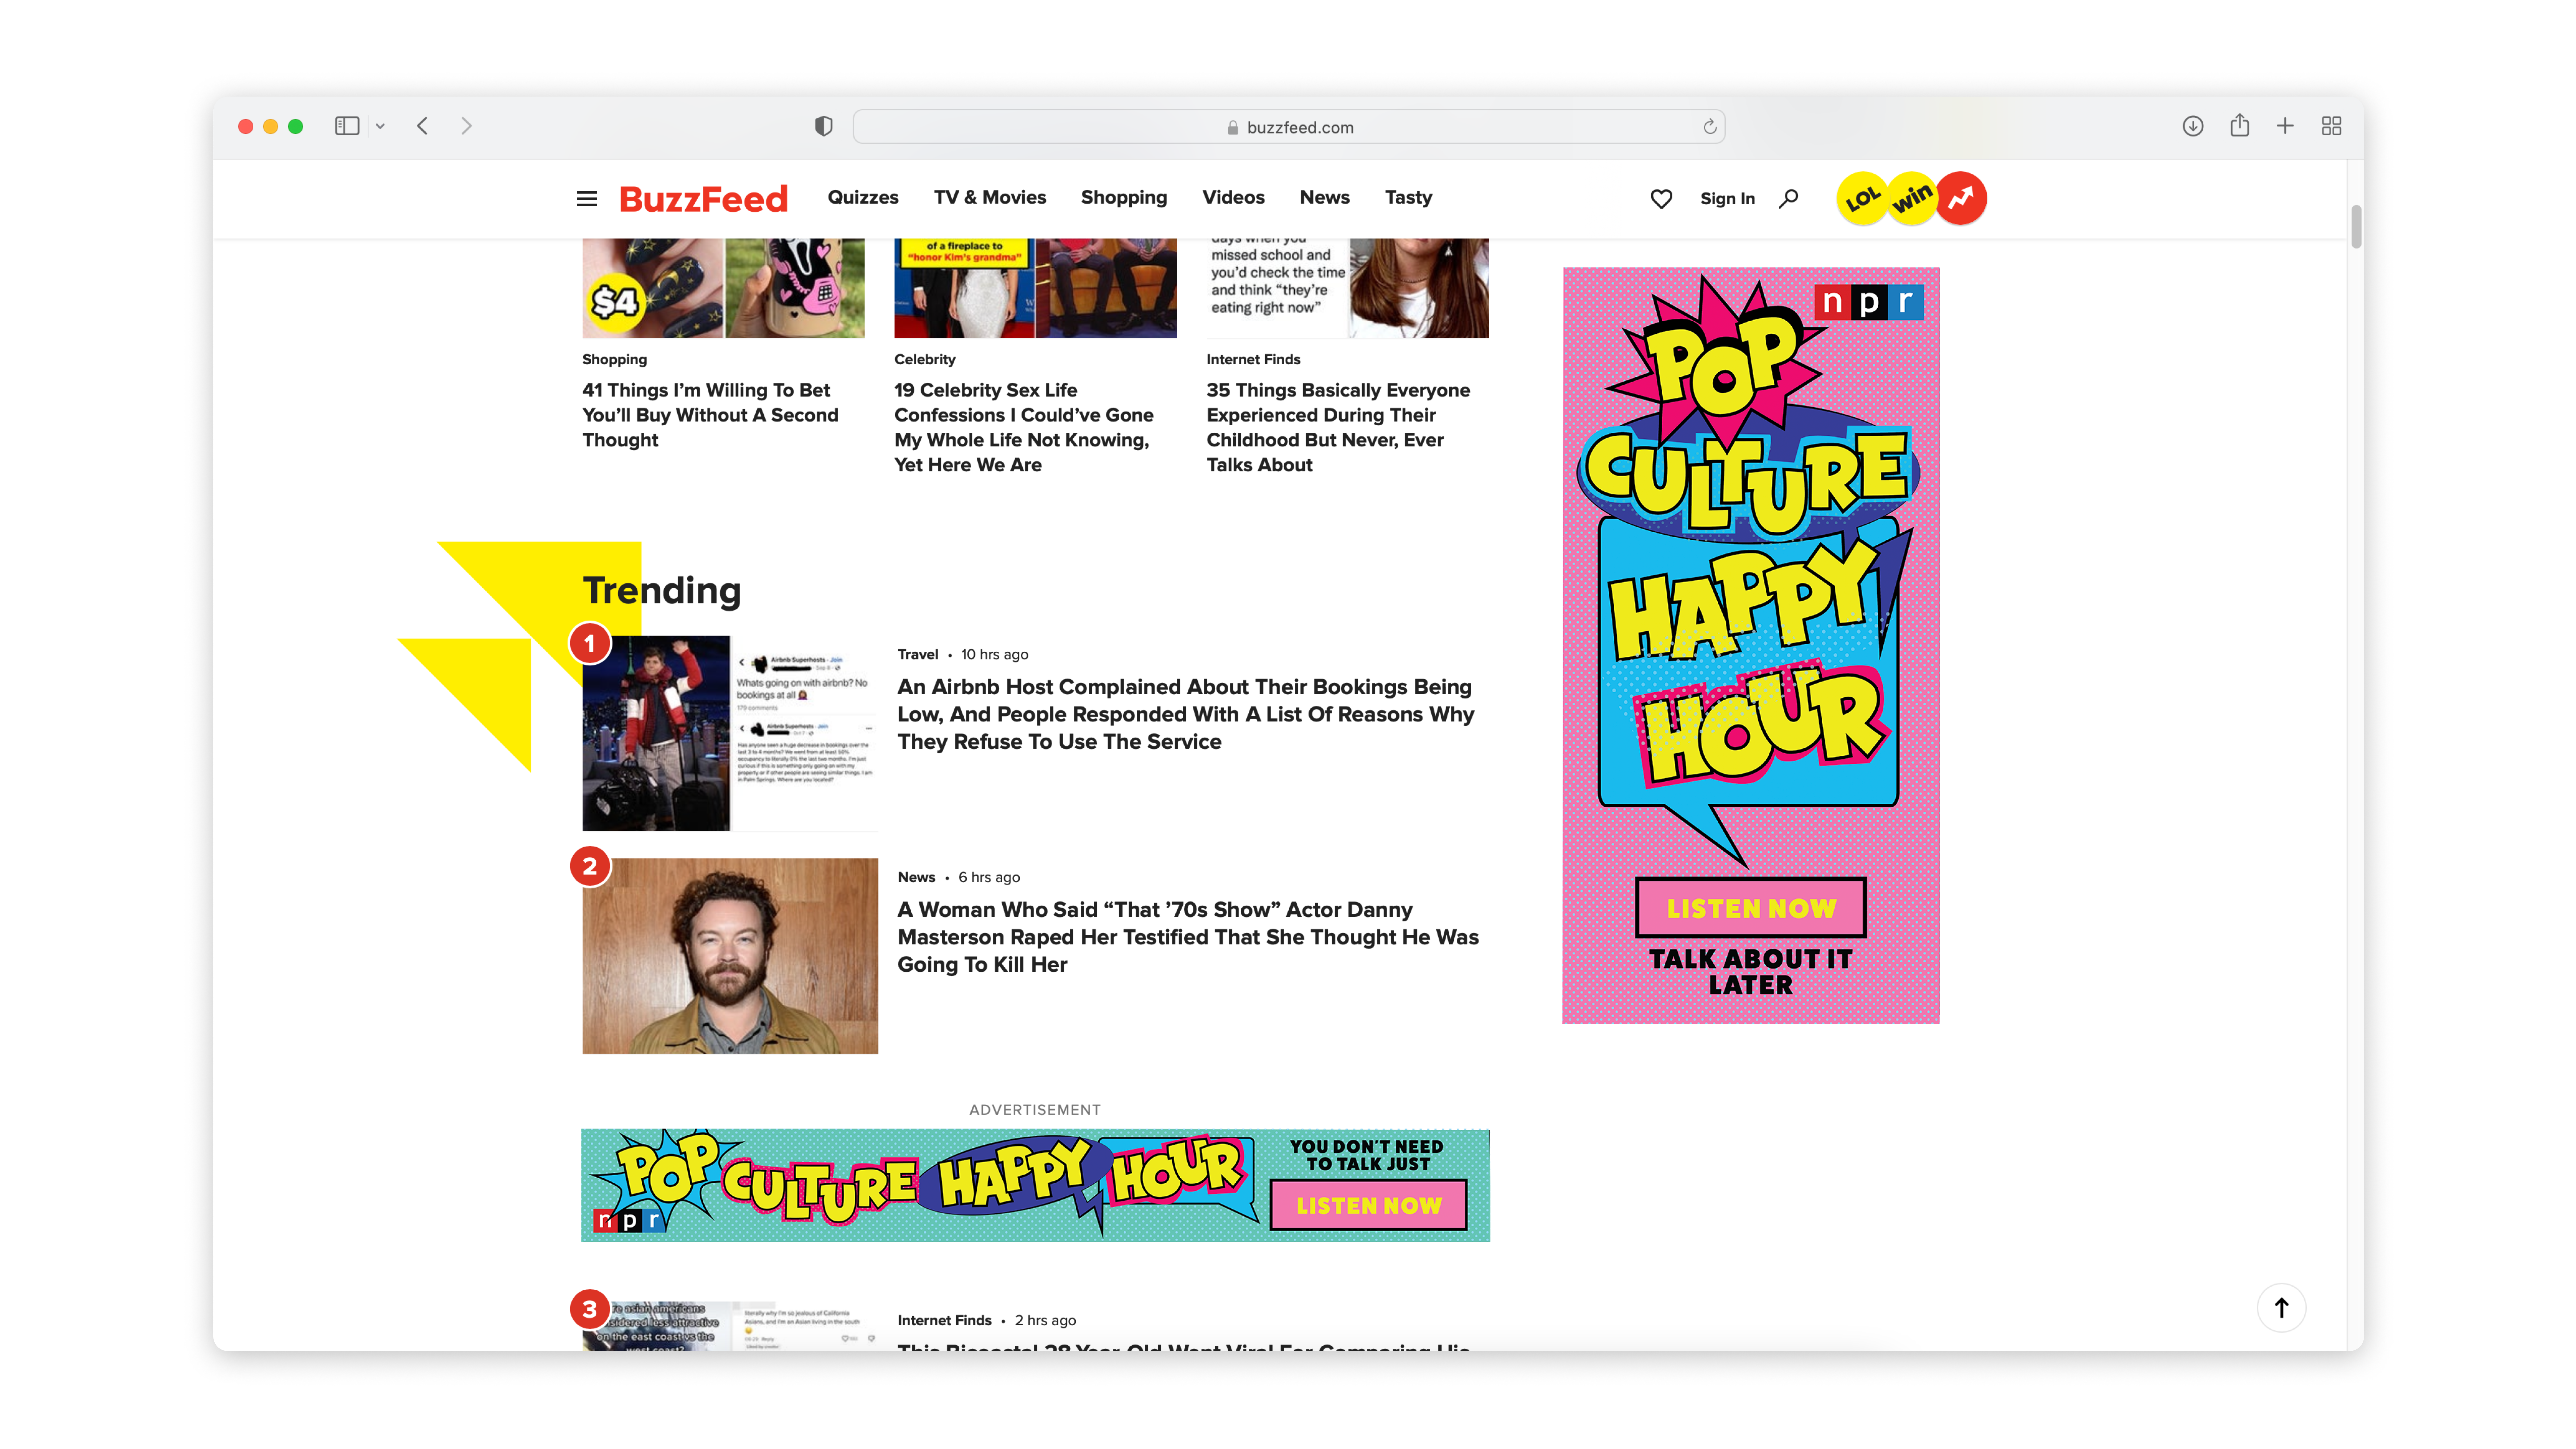The width and height of the screenshot is (2576, 1449).
Task: Toggle the Safari sidebar
Action: 347,126
